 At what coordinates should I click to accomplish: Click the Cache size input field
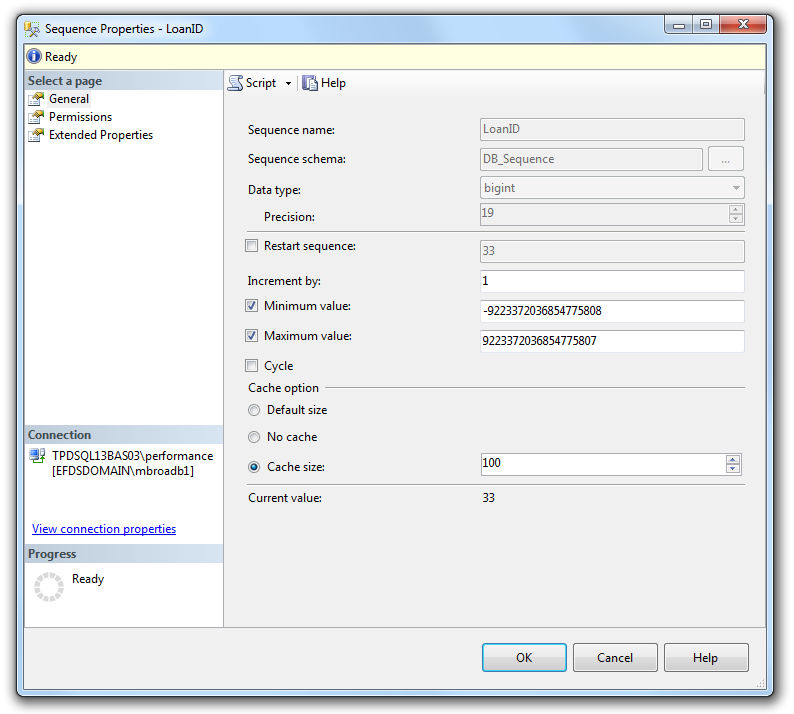pyautogui.click(x=603, y=464)
